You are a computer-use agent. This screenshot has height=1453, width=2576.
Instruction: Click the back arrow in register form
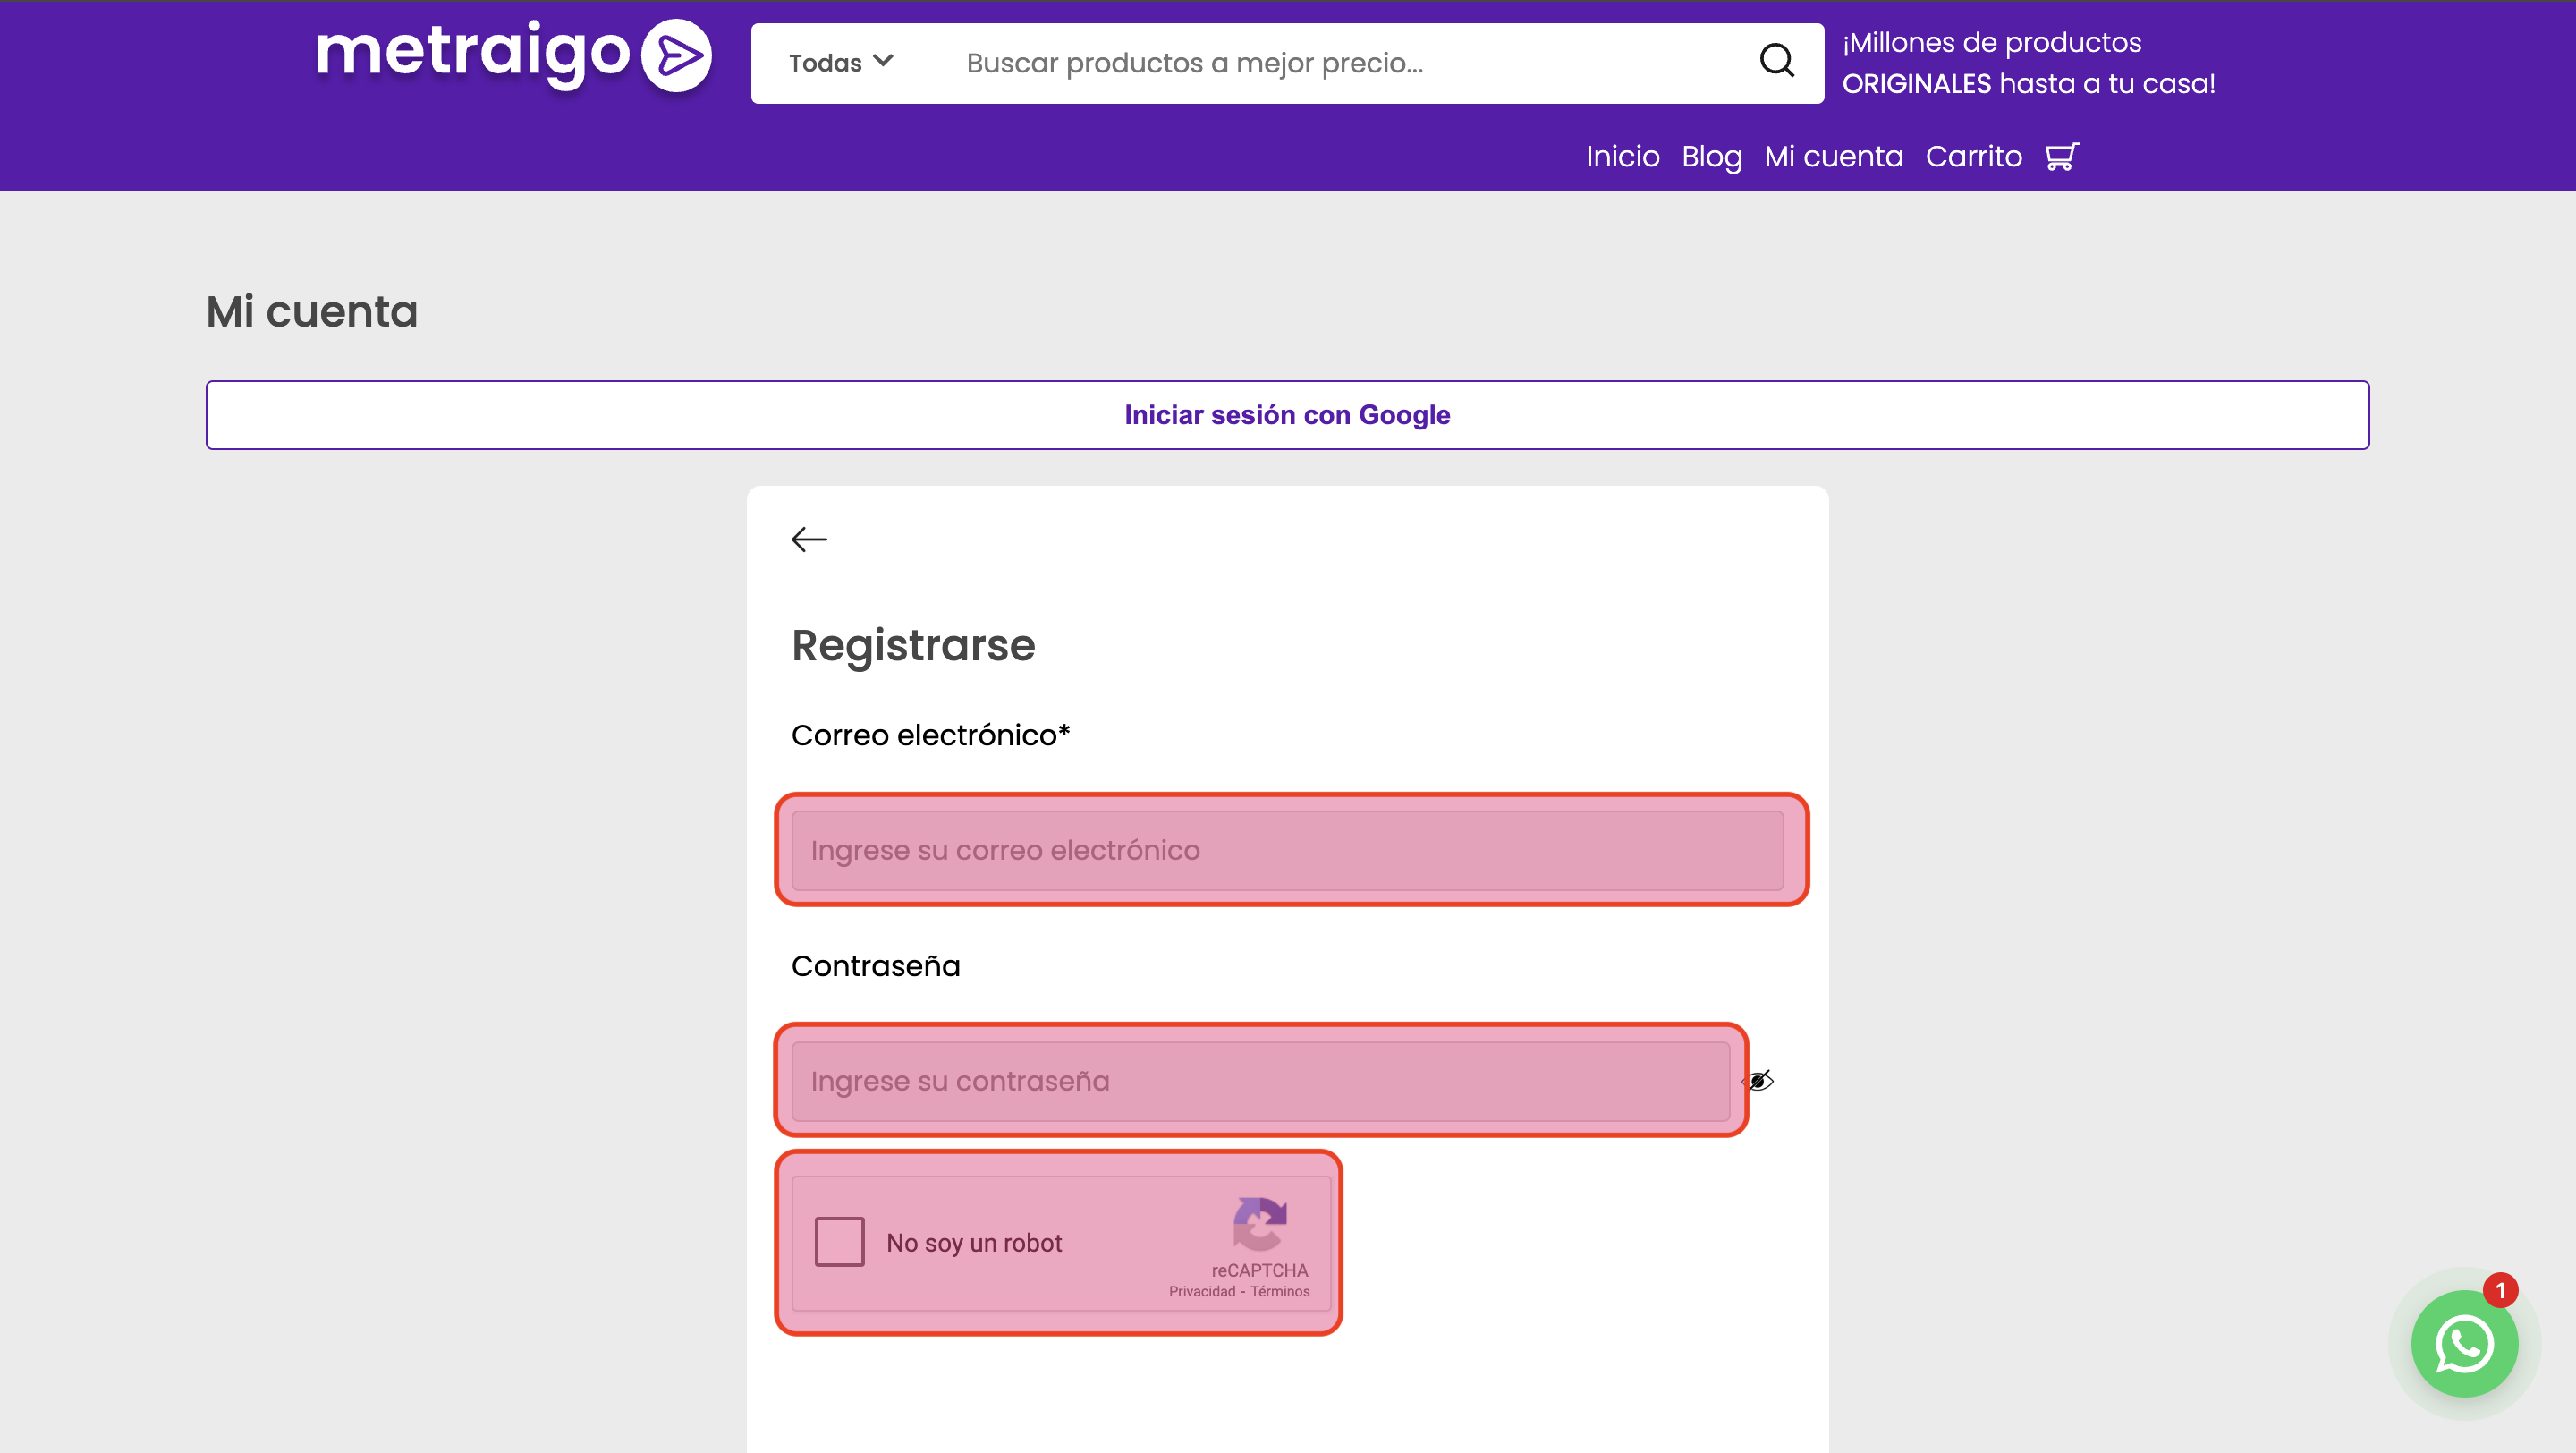809,539
